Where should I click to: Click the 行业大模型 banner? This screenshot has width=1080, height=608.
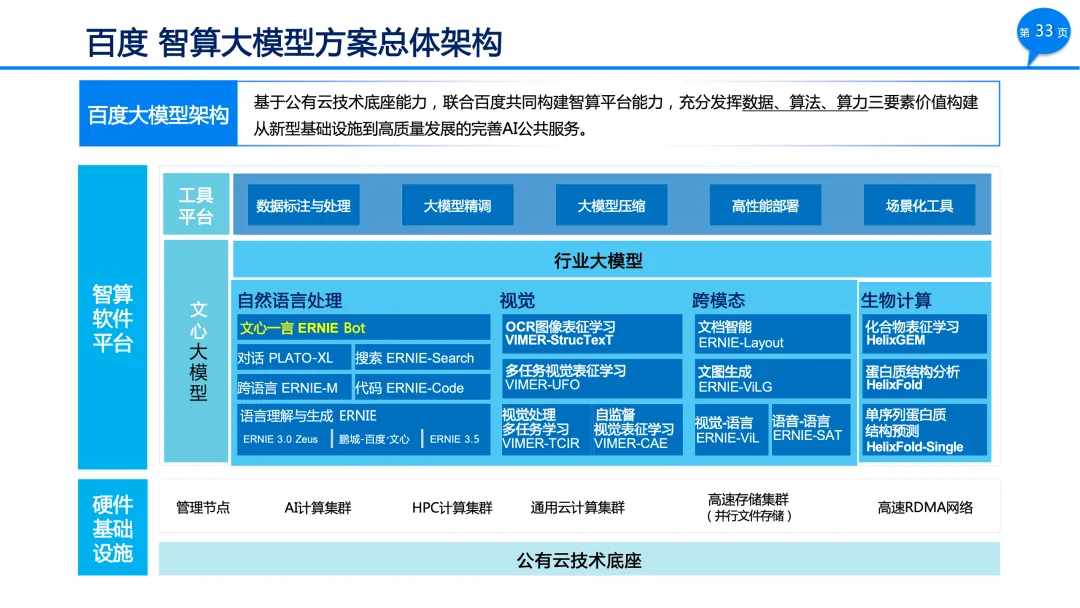tap(612, 260)
